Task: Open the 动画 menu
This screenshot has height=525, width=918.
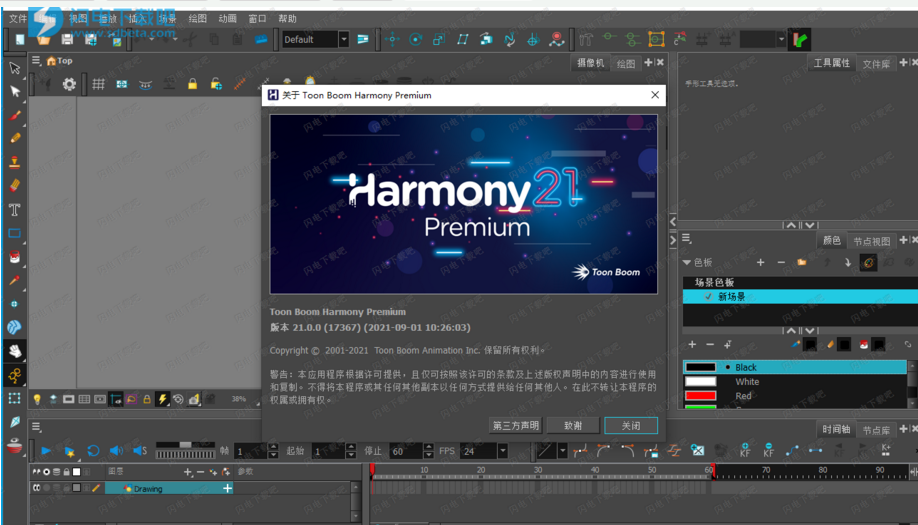Action: click(x=227, y=19)
